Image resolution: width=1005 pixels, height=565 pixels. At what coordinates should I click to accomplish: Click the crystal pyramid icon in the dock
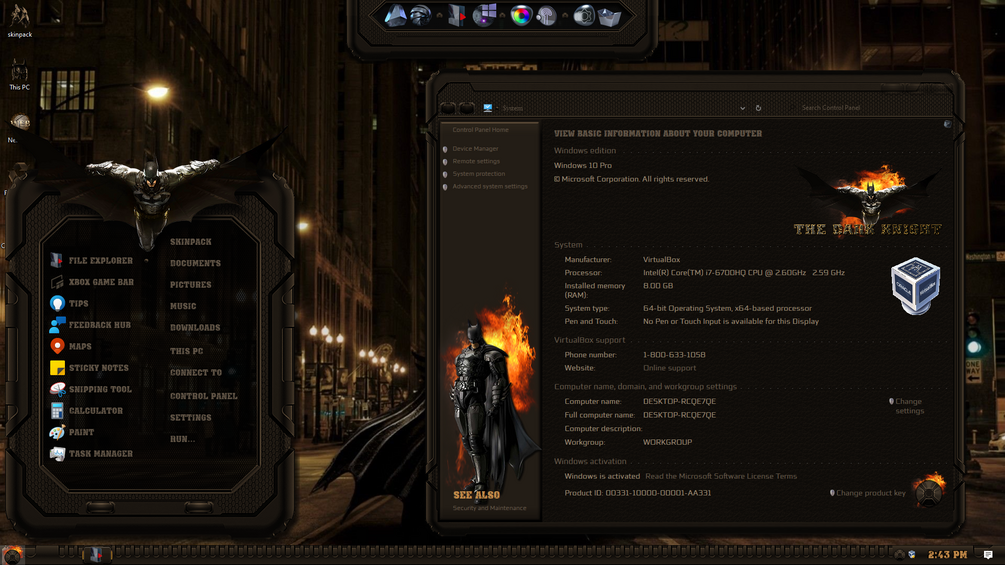click(395, 15)
